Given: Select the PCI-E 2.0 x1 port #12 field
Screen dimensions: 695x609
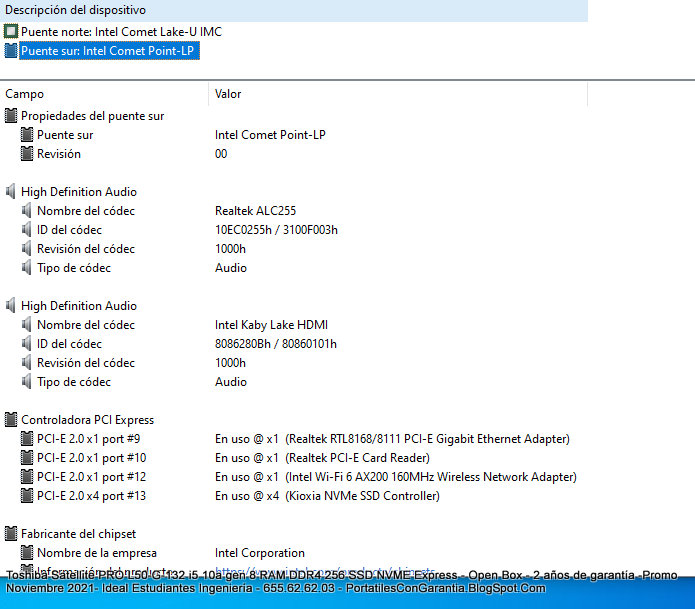Looking at the screenshot, I should (92, 477).
